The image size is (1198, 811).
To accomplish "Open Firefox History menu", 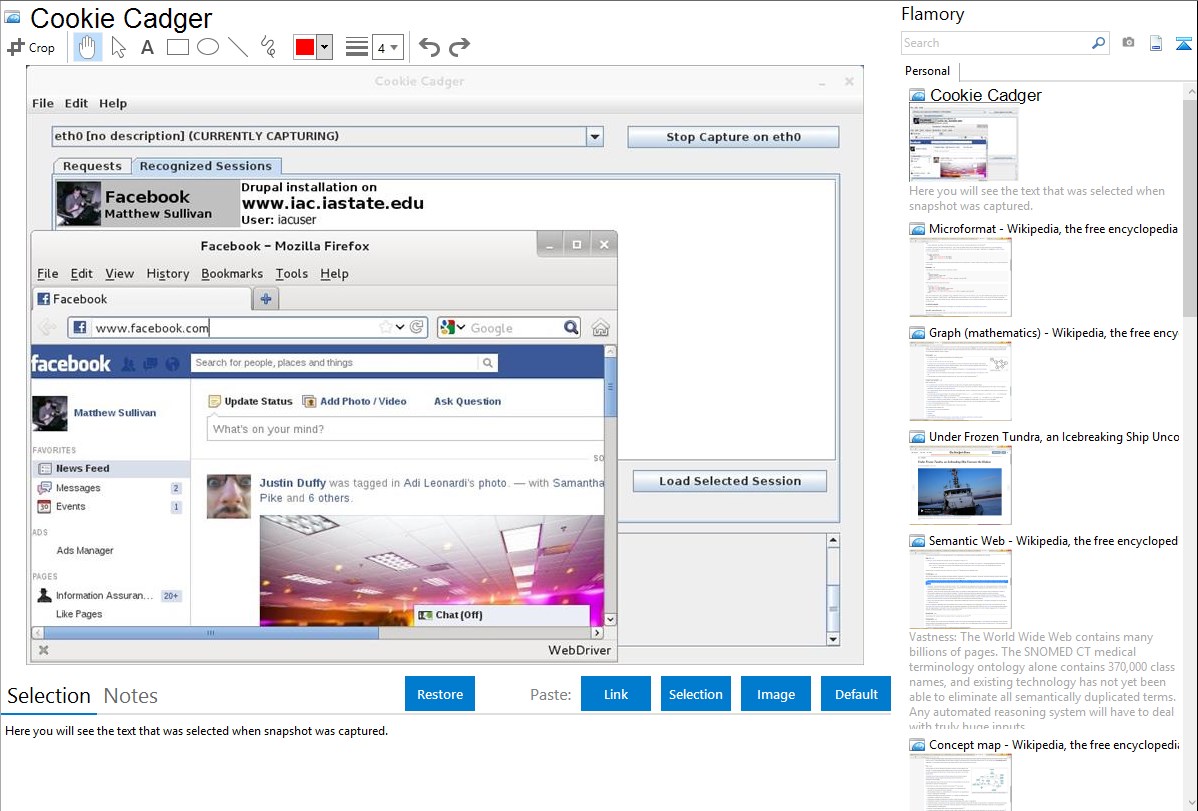I will pos(167,274).
